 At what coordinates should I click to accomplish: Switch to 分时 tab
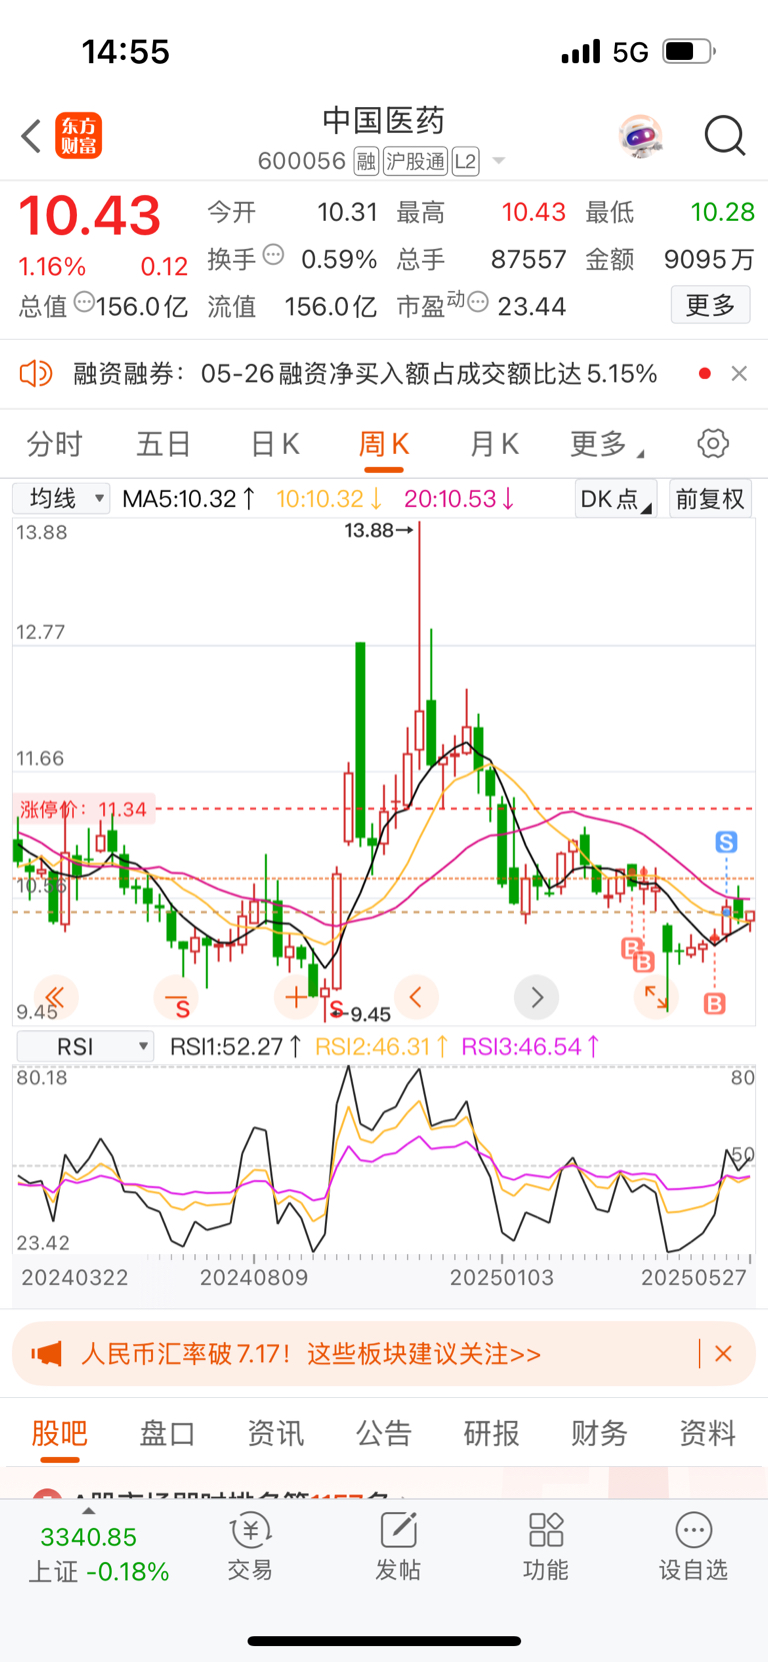(x=54, y=443)
